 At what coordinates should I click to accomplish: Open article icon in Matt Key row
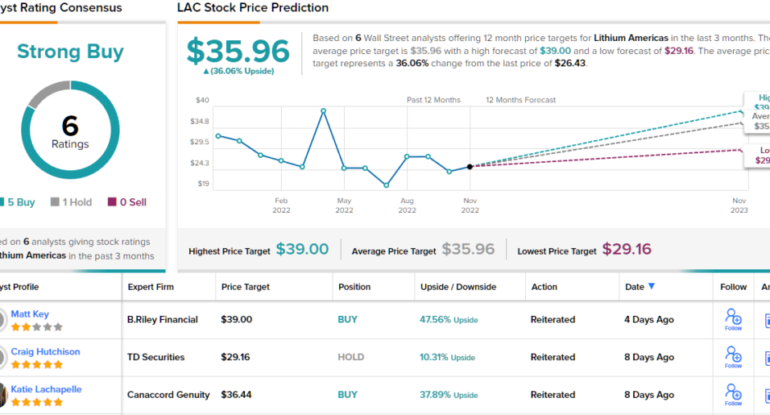tap(766, 320)
